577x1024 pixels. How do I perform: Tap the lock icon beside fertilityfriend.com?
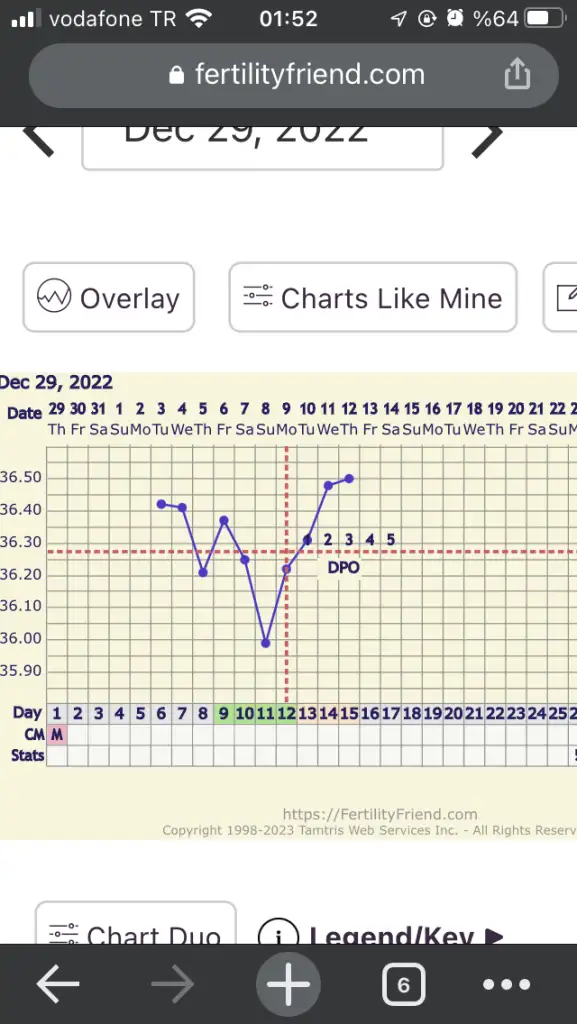tap(176, 75)
